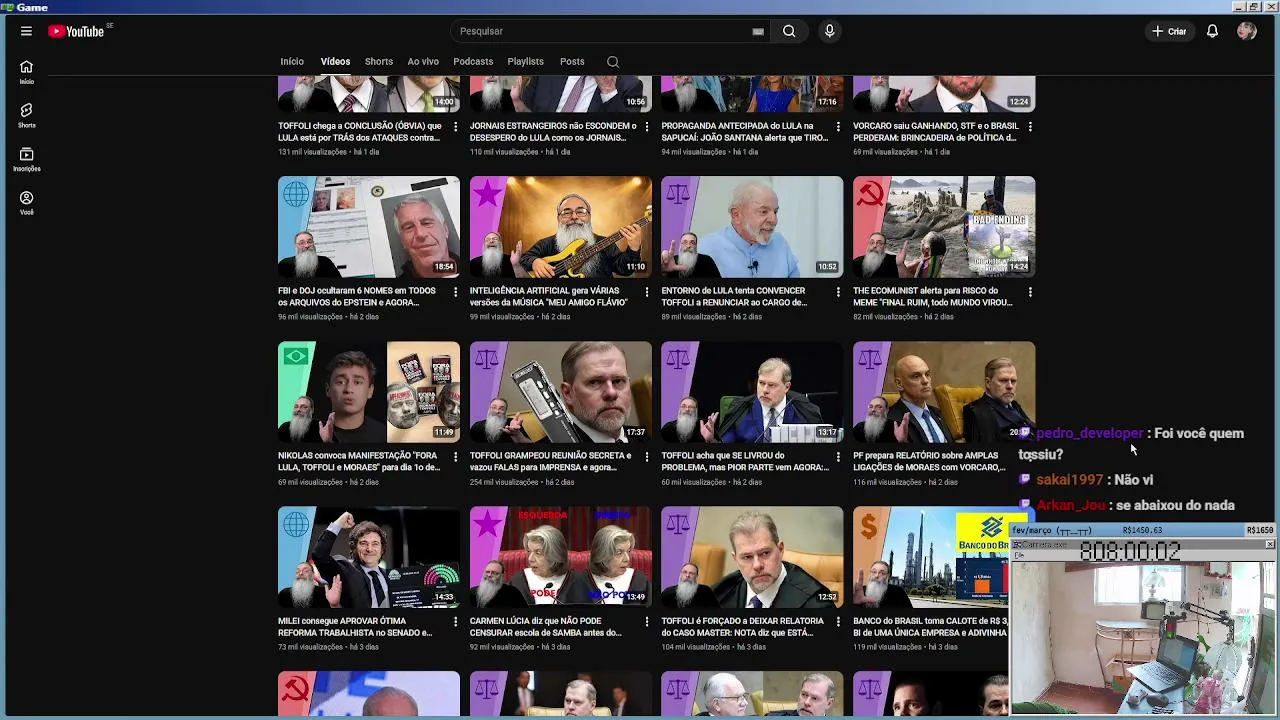Switch to the Início channel tab
This screenshot has width=1280, height=720.
(x=292, y=62)
